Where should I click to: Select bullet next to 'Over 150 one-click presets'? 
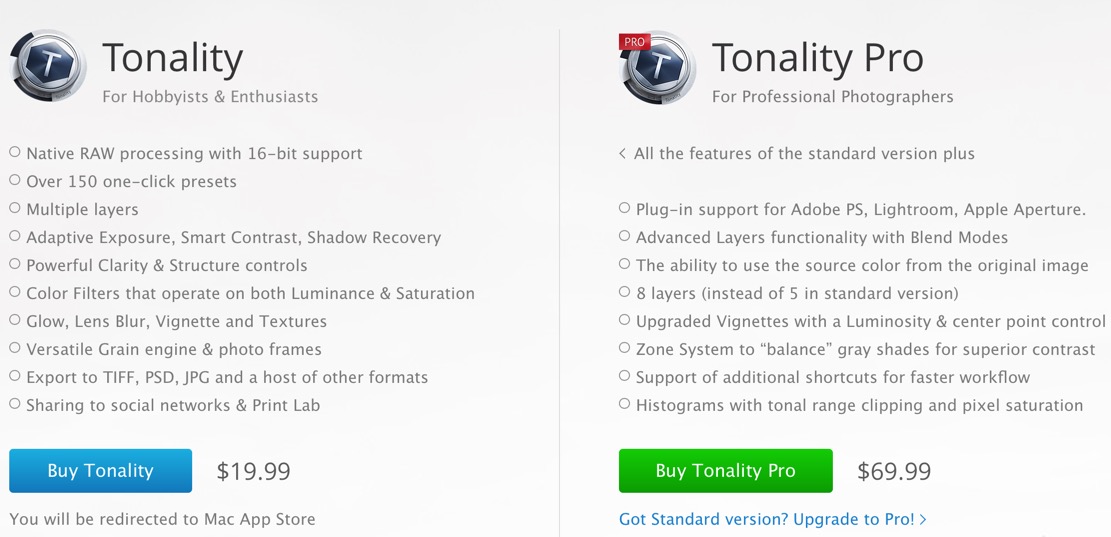tap(15, 180)
